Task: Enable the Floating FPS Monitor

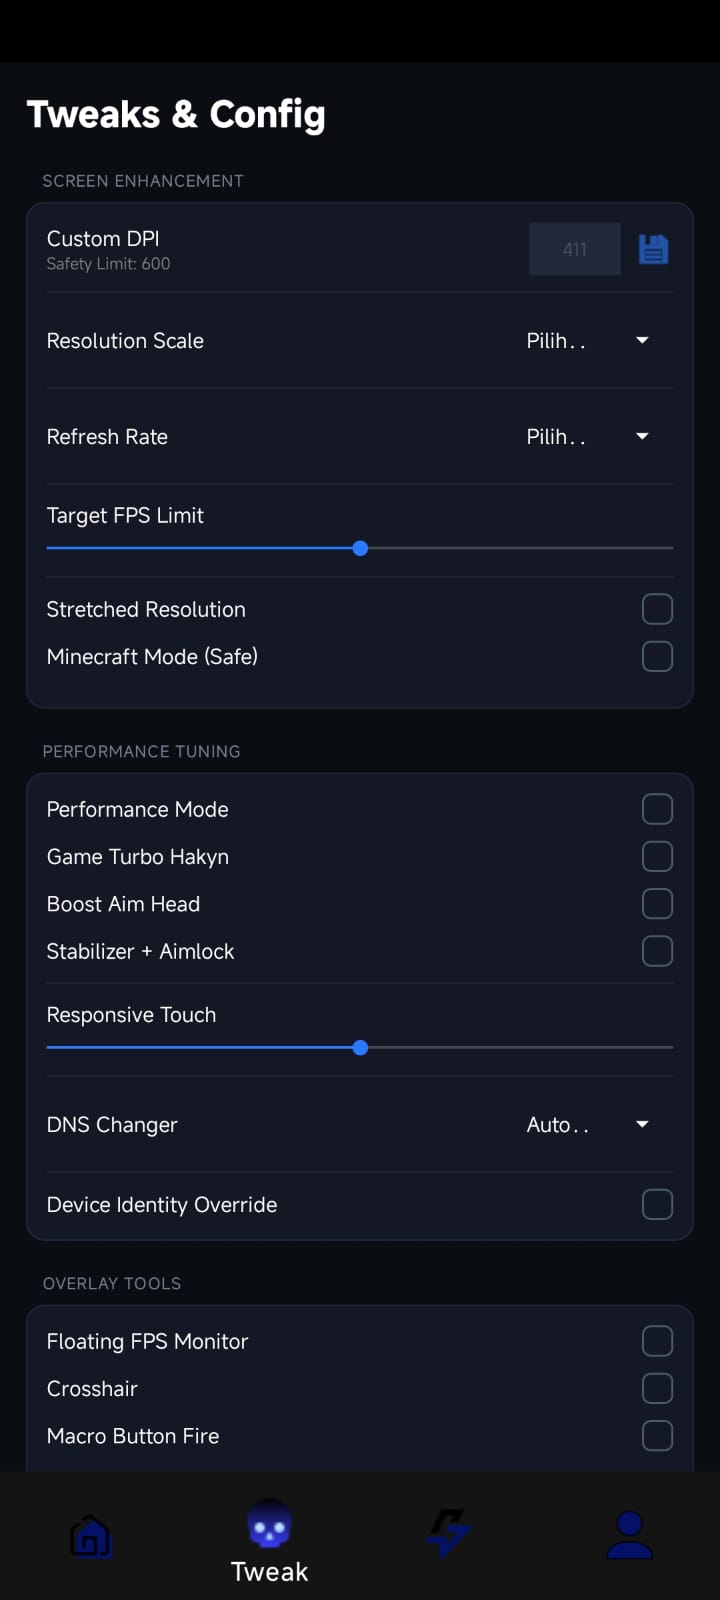Action: (x=657, y=1340)
